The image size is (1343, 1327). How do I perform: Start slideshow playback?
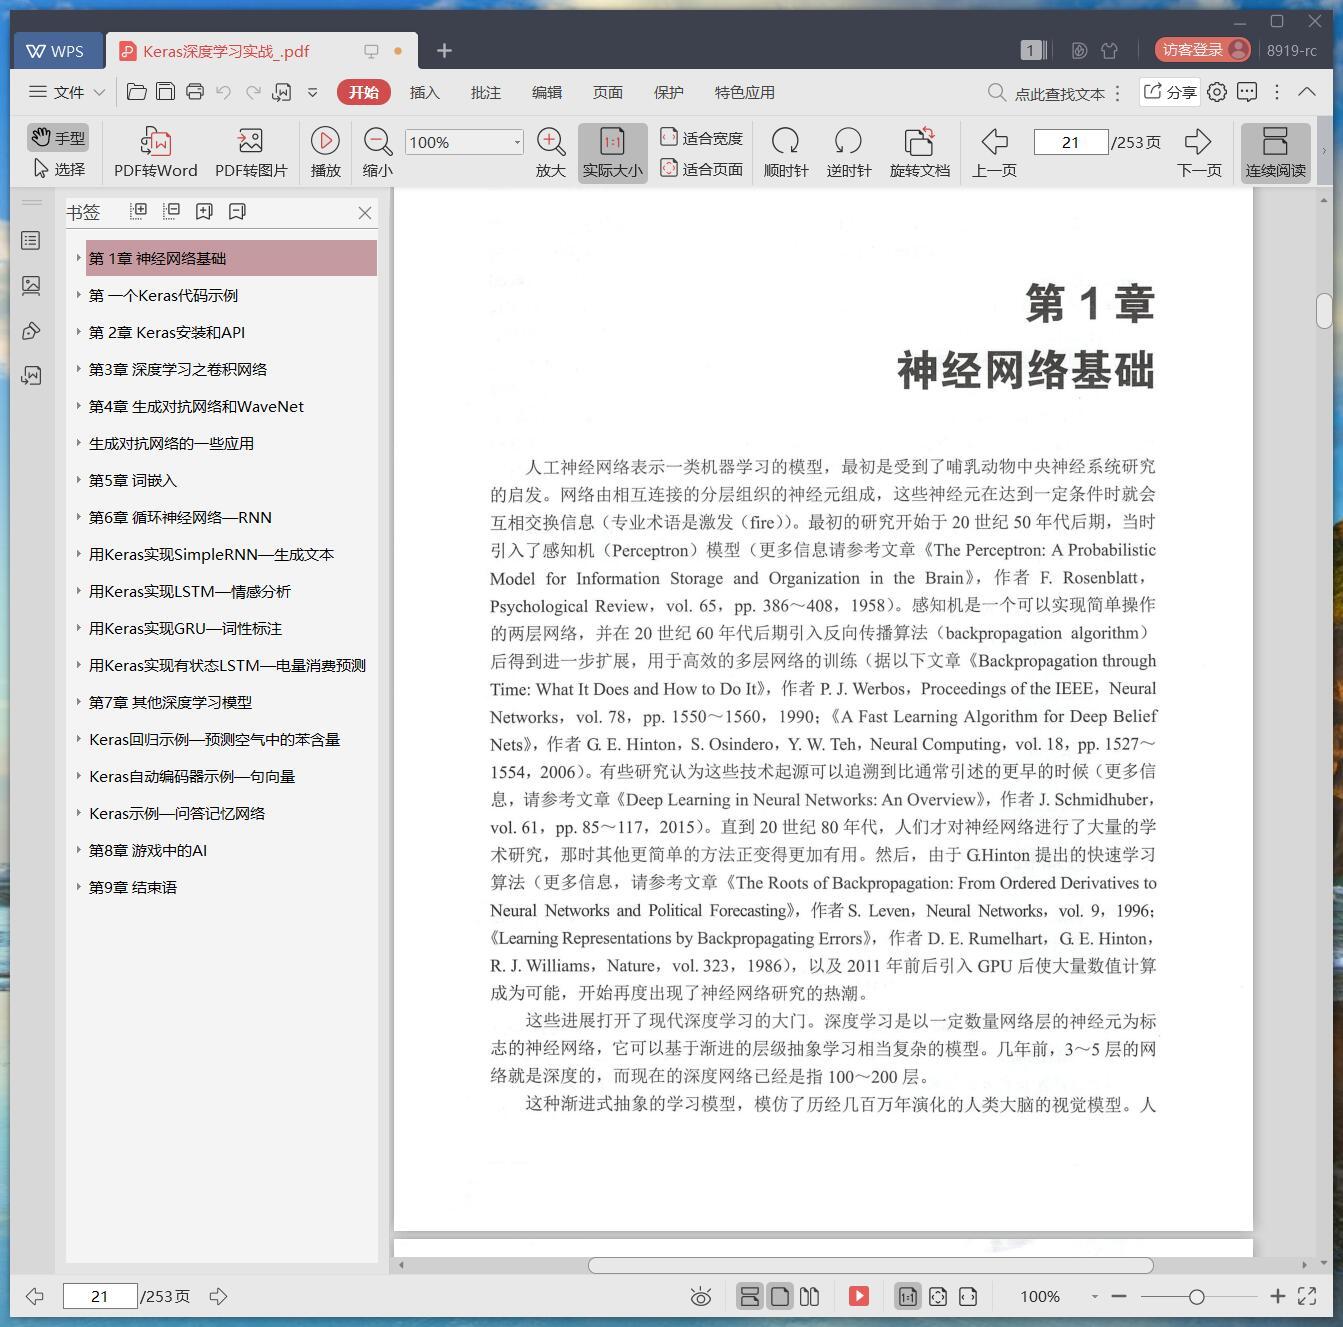pos(325,153)
